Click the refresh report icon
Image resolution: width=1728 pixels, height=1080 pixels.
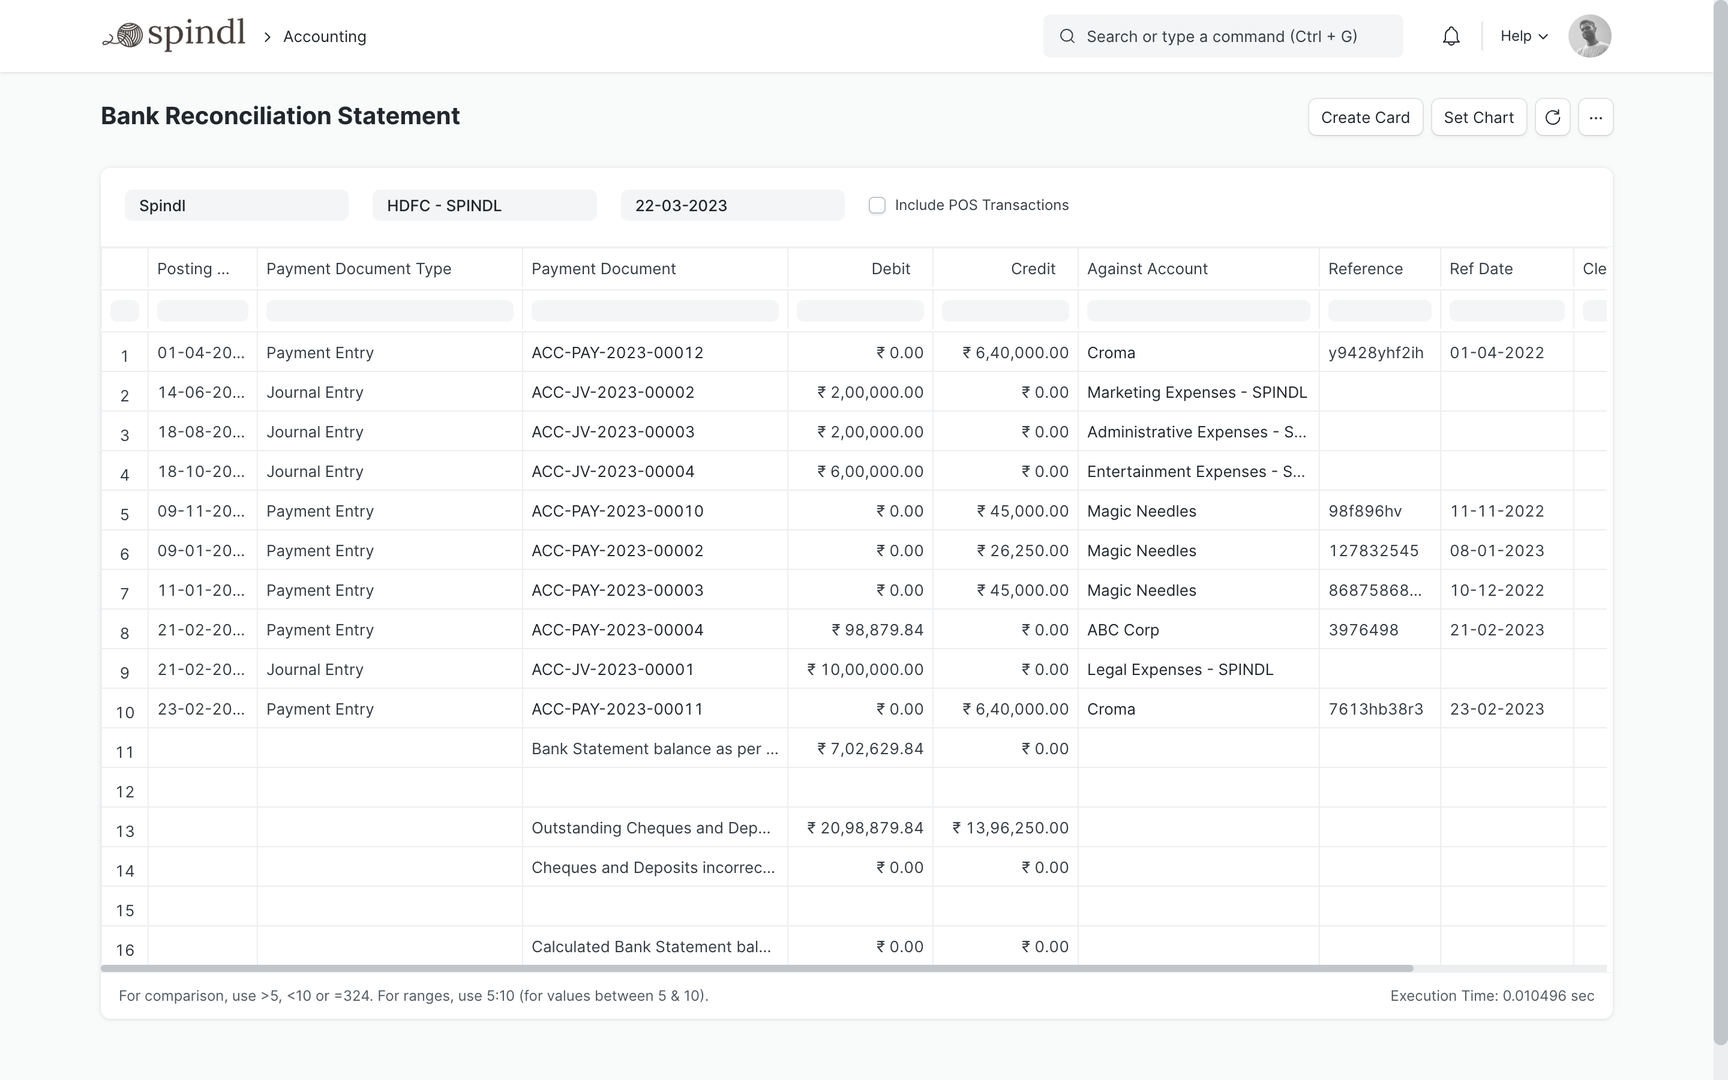pos(1553,117)
